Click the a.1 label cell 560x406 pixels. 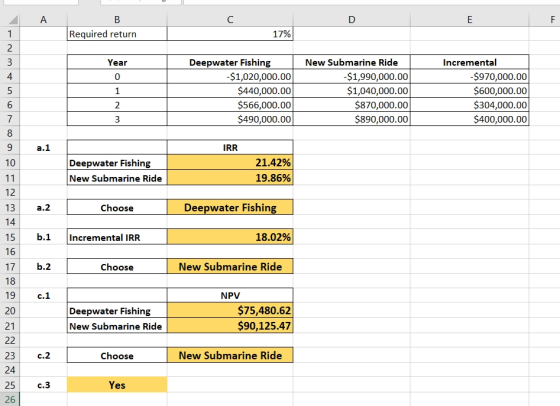[x=43, y=147]
